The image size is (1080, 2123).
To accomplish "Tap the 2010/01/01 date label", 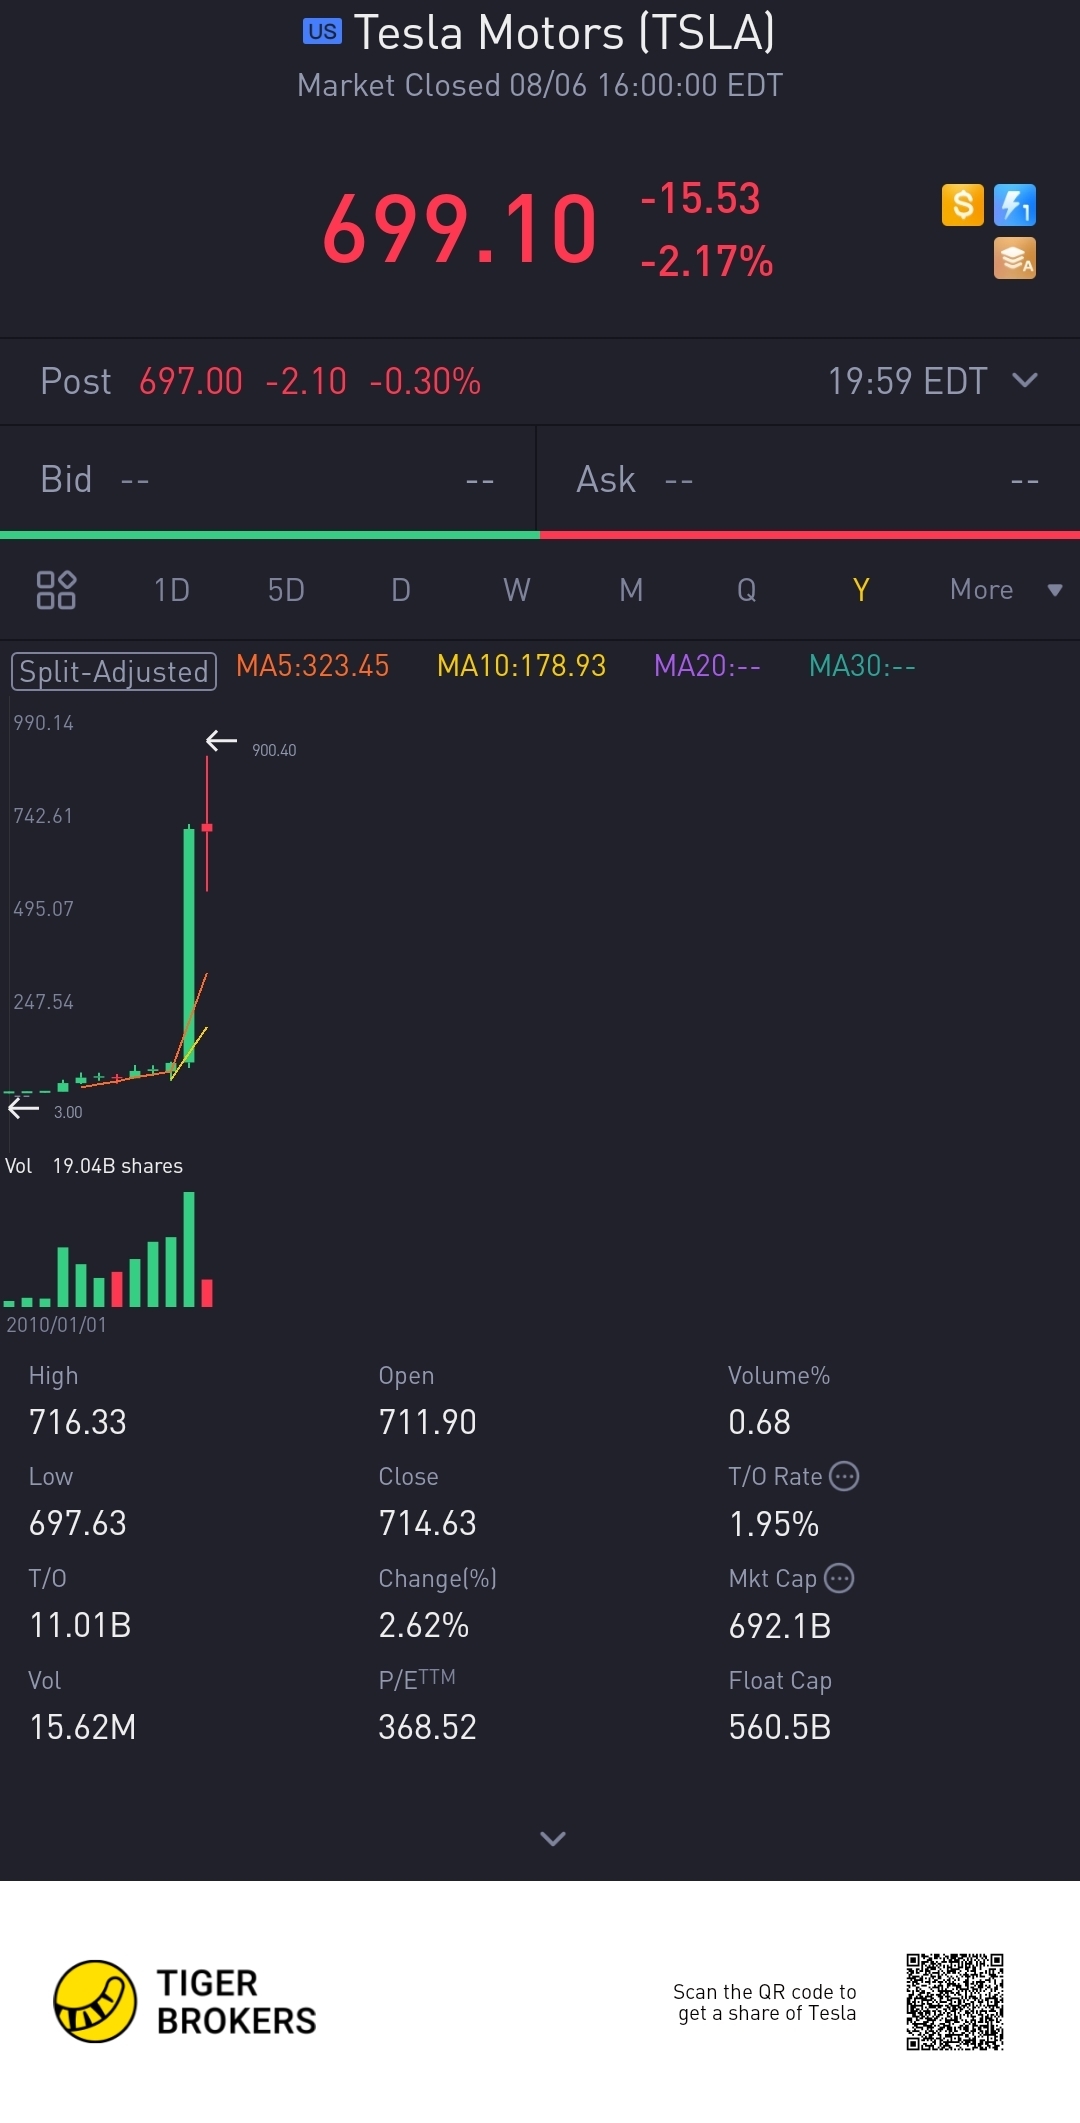I will (x=56, y=1325).
